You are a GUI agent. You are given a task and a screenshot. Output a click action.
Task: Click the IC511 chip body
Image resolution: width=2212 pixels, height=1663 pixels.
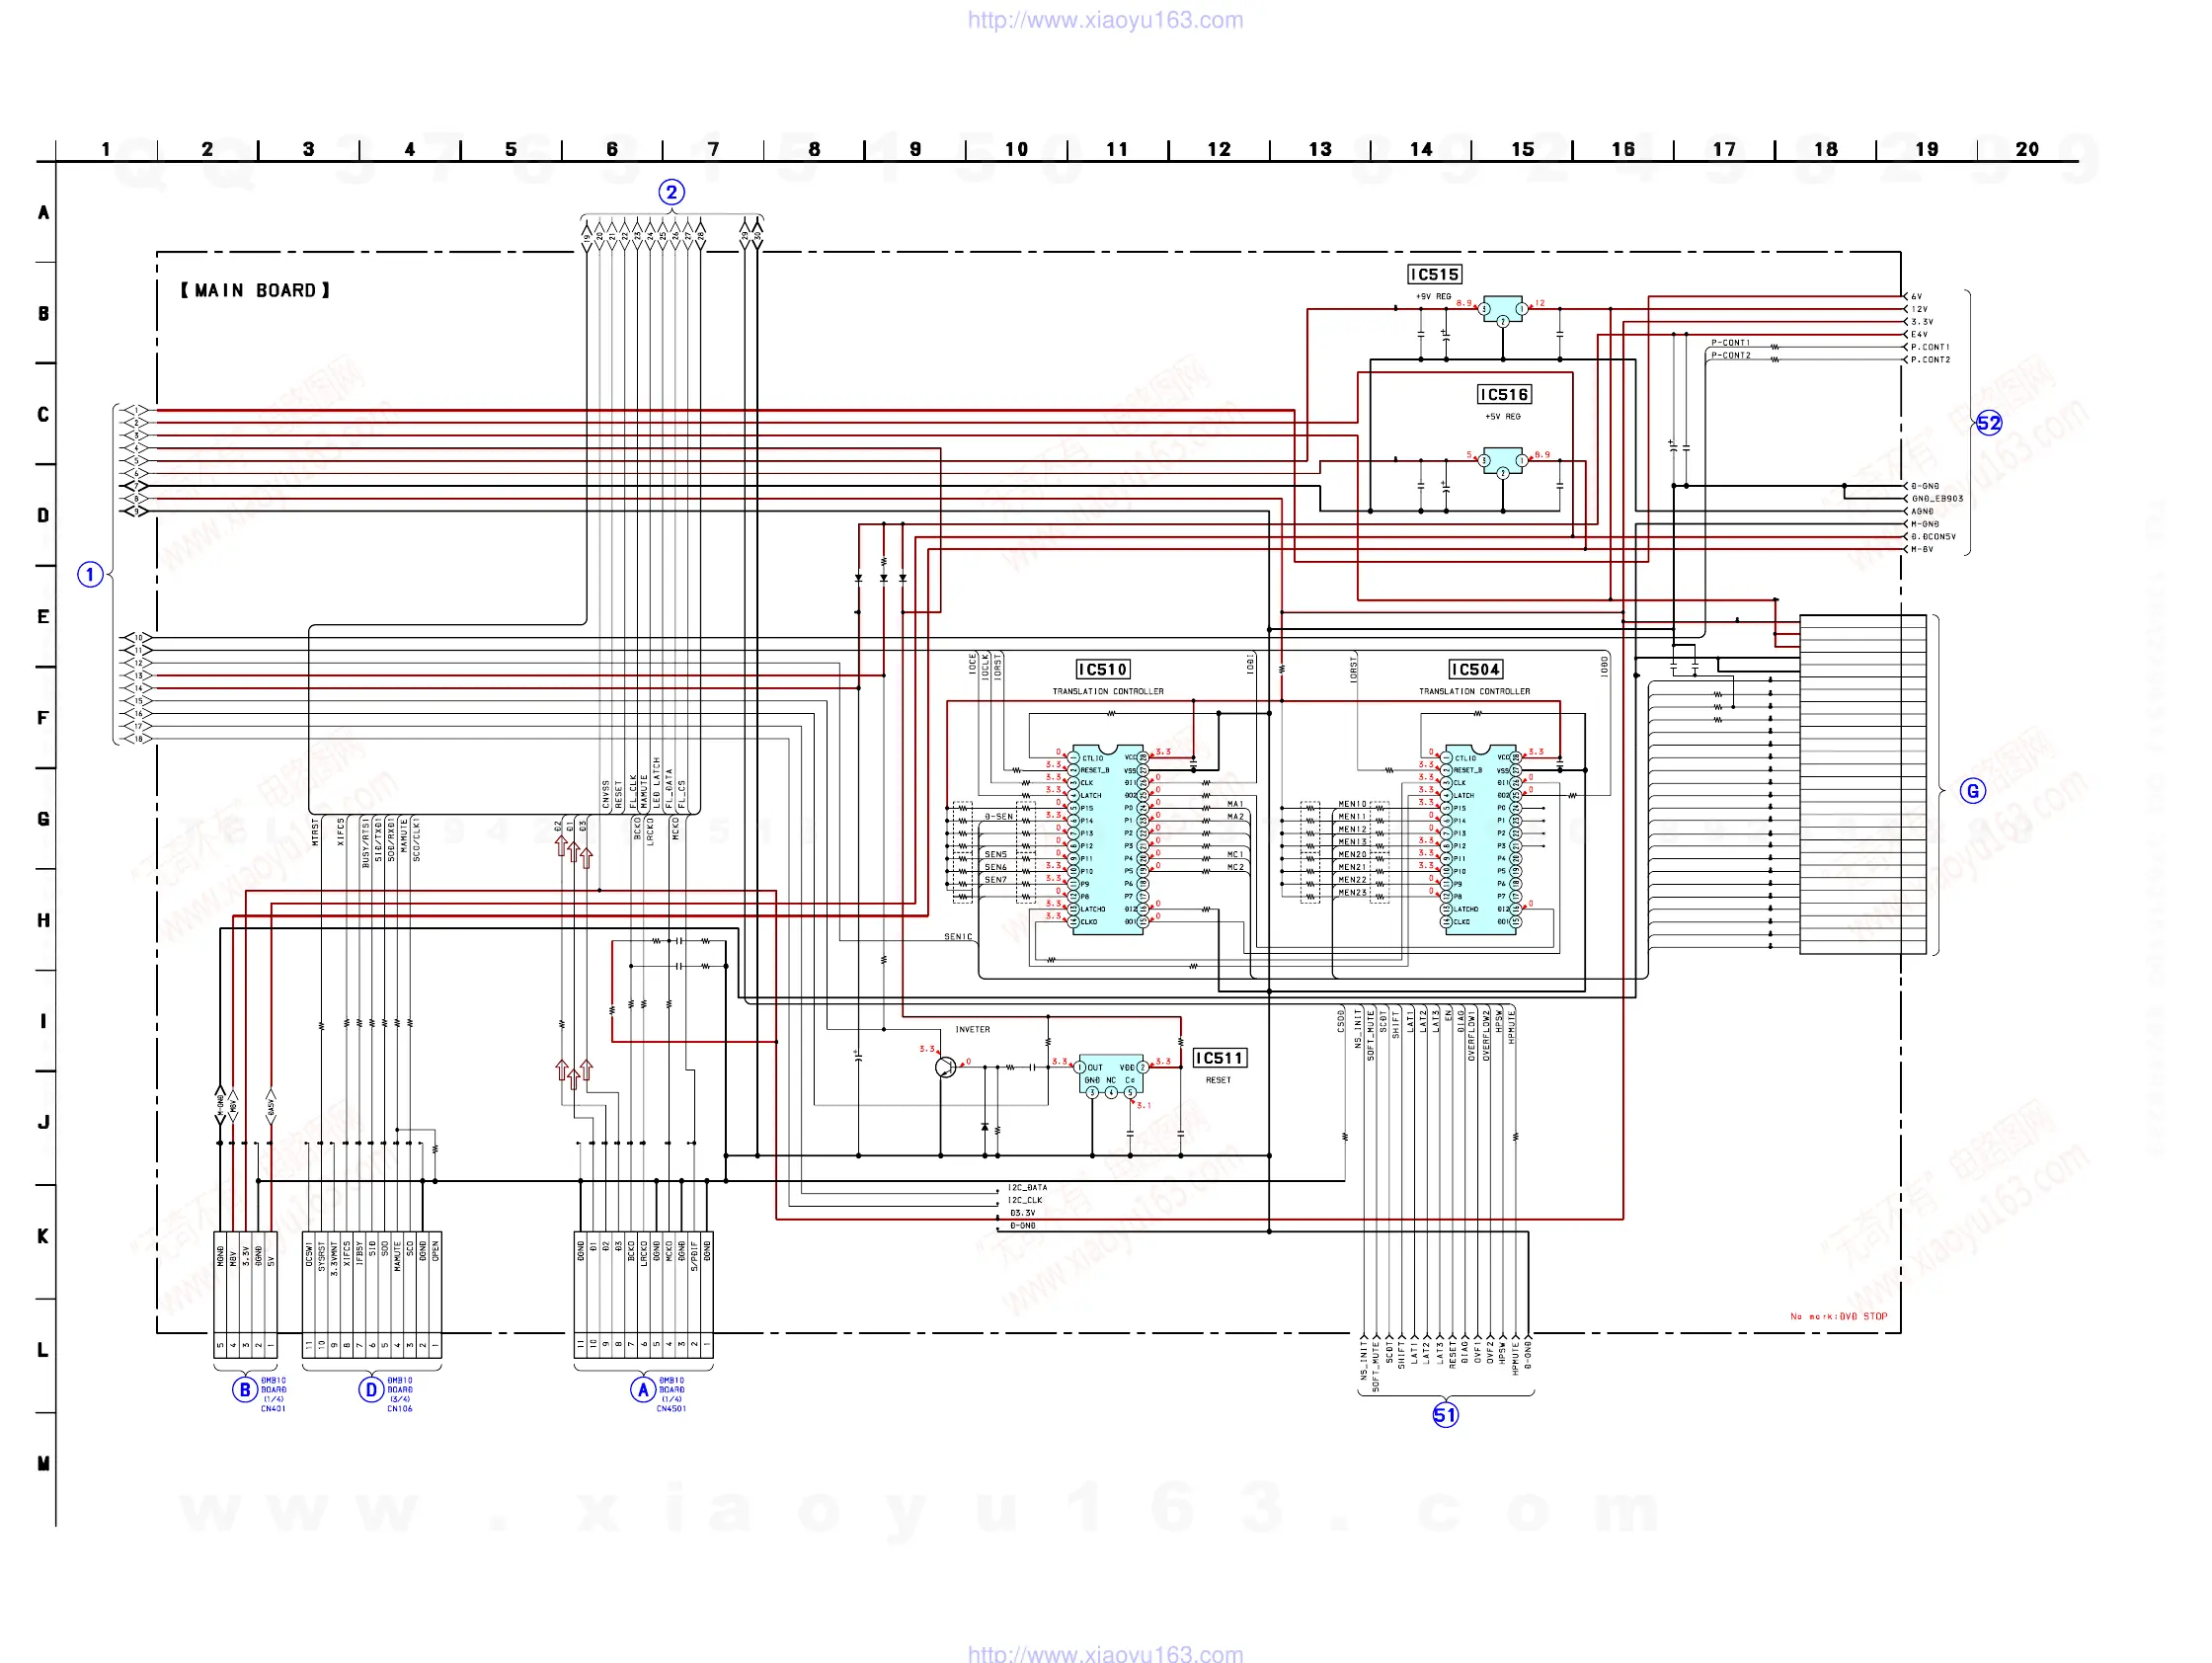click(1111, 1072)
